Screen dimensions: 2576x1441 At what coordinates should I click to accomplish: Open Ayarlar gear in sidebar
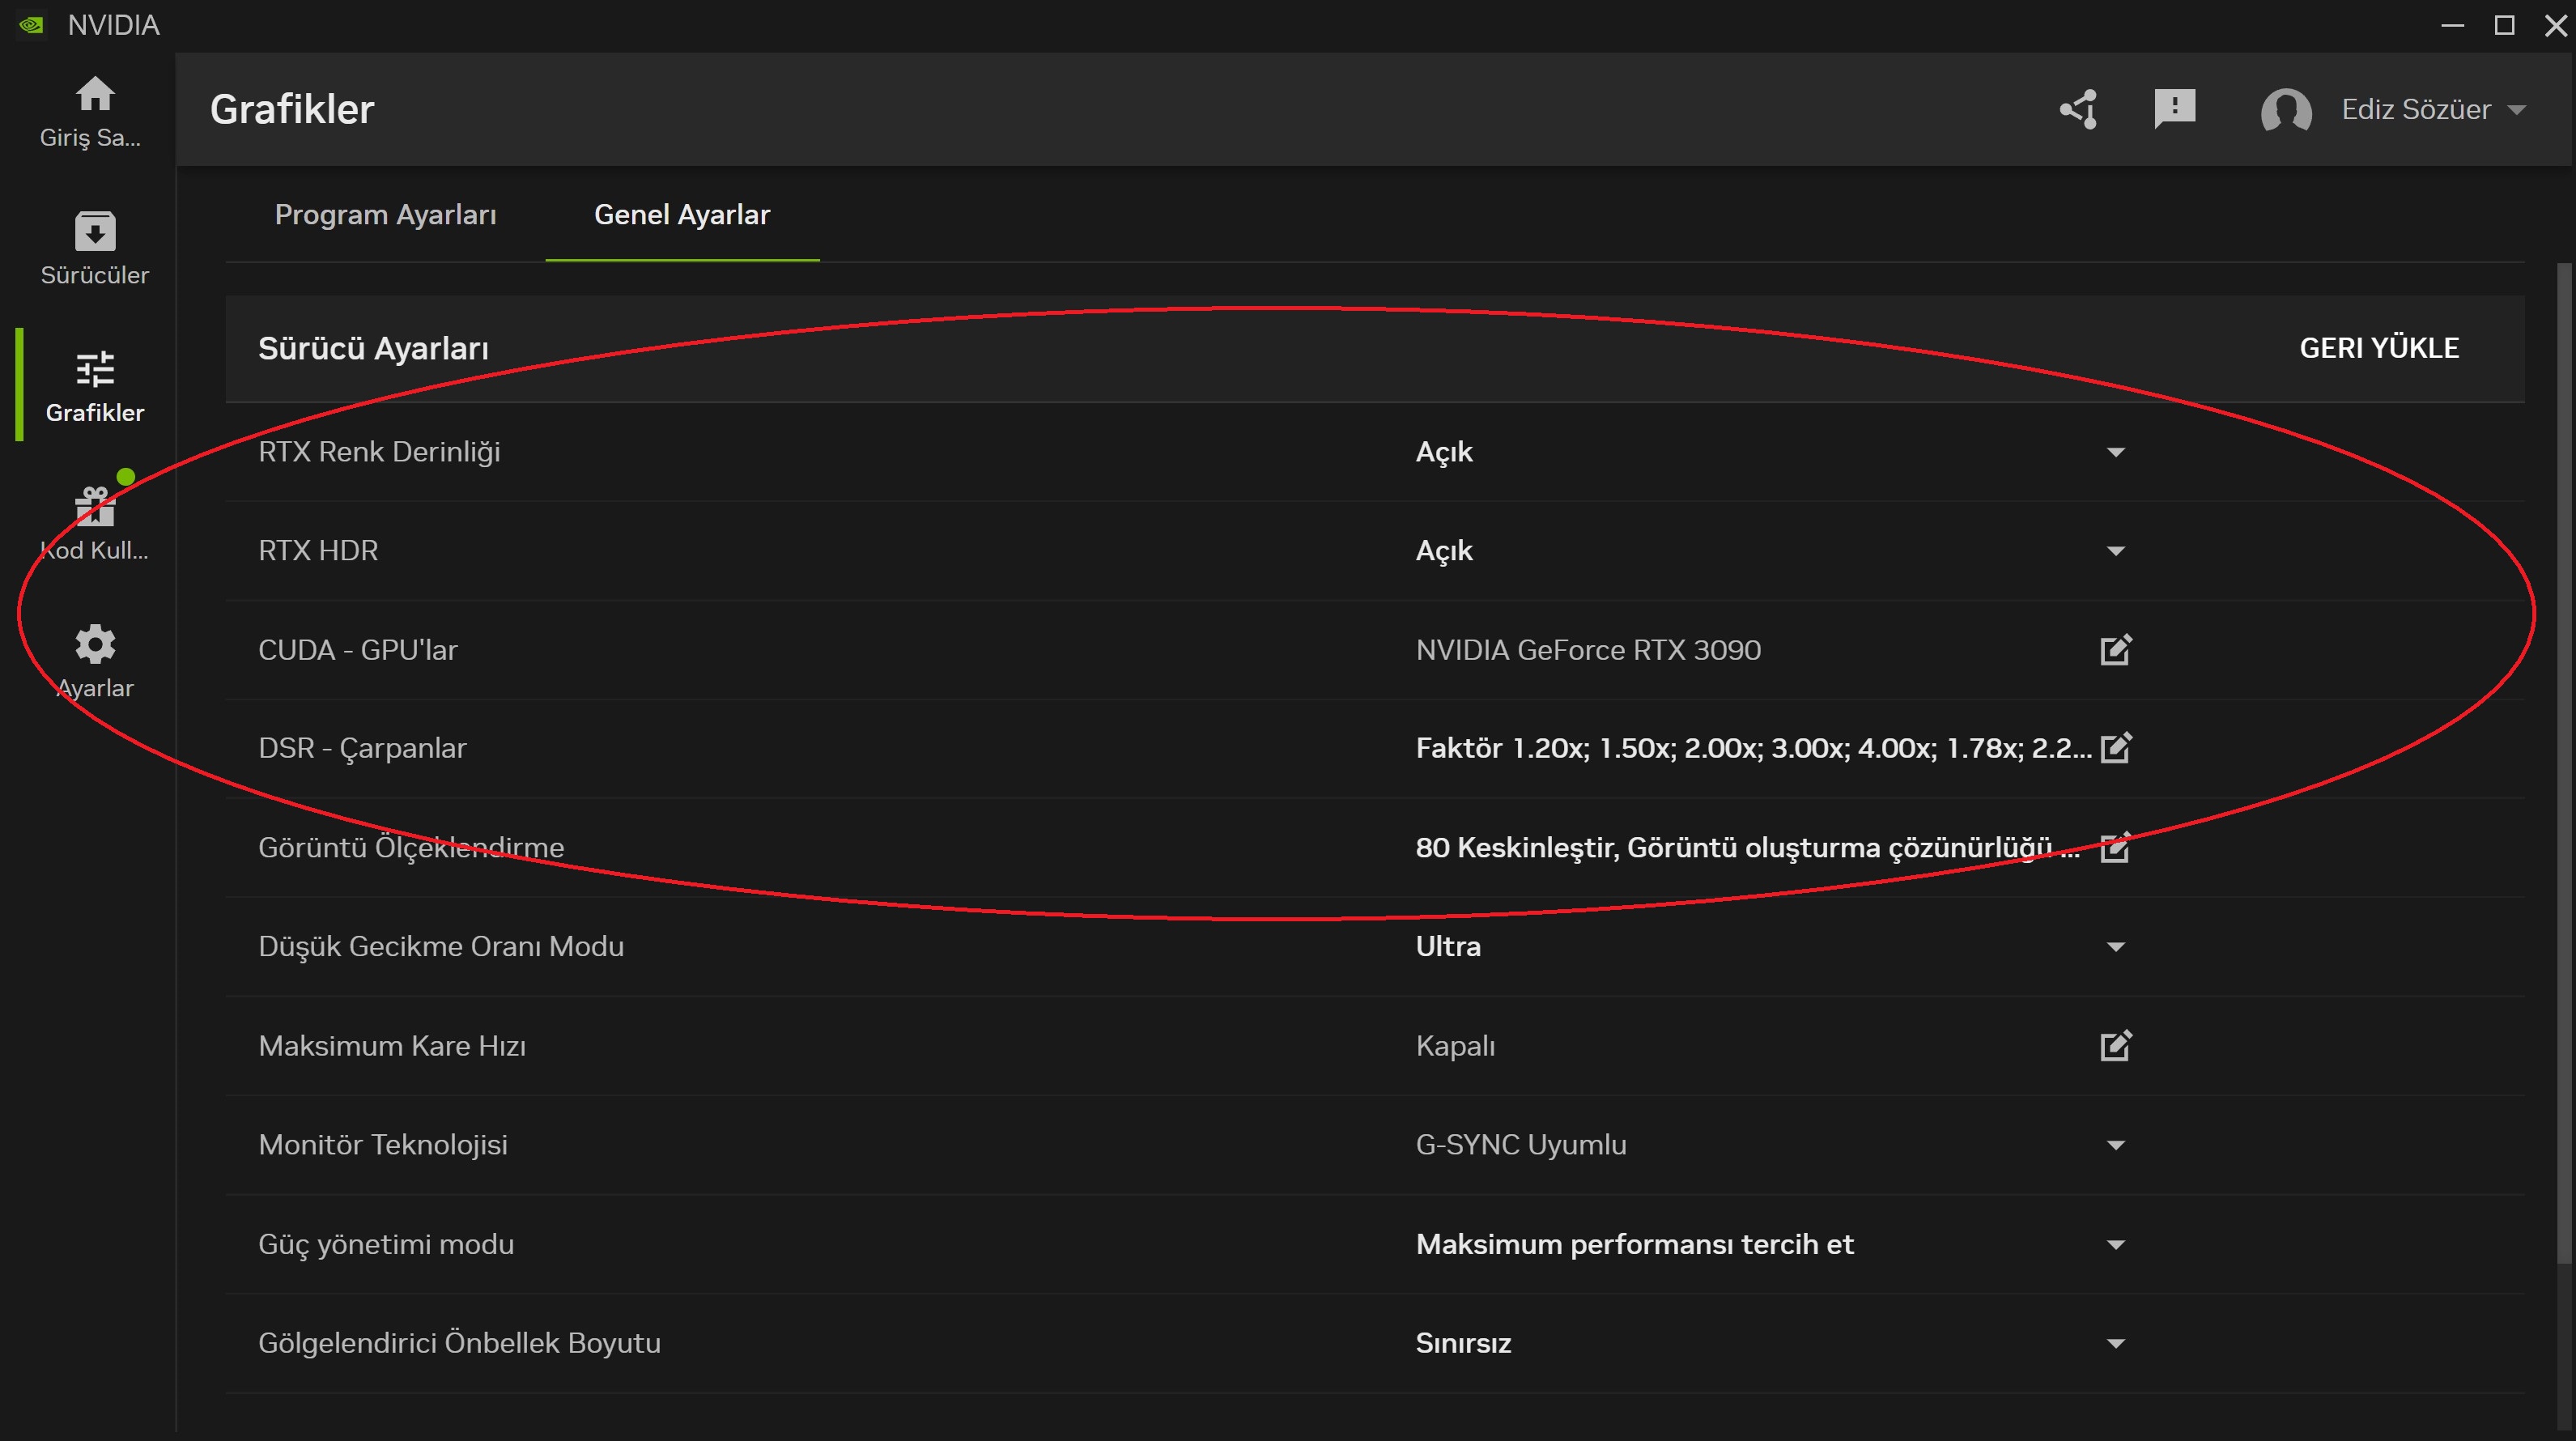pyautogui.click(x=95, y=644)
